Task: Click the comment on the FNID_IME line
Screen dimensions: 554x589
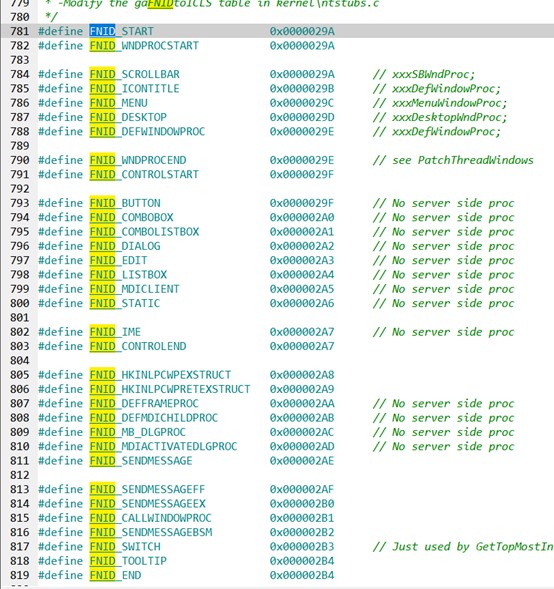Action: pyautogui.click(x=443, y=332)
